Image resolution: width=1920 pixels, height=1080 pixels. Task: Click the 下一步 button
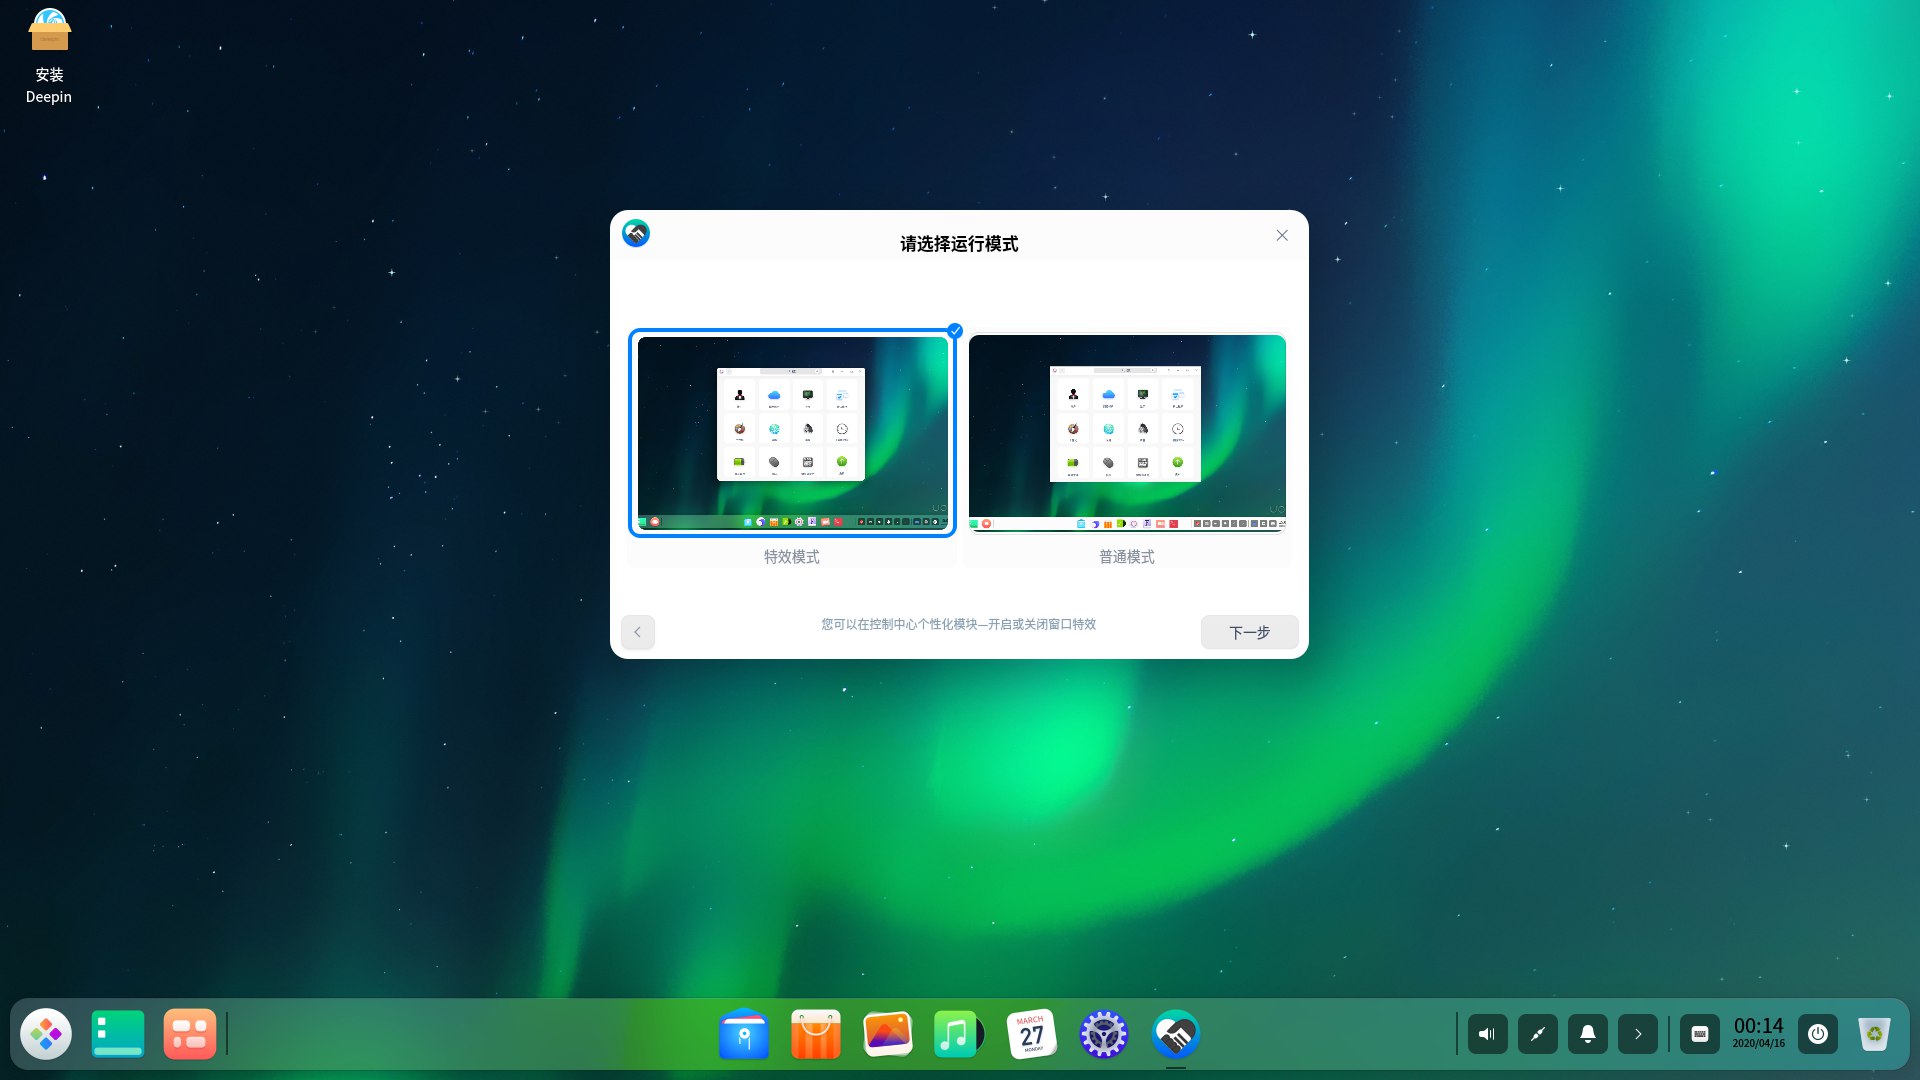(1250, 632)
